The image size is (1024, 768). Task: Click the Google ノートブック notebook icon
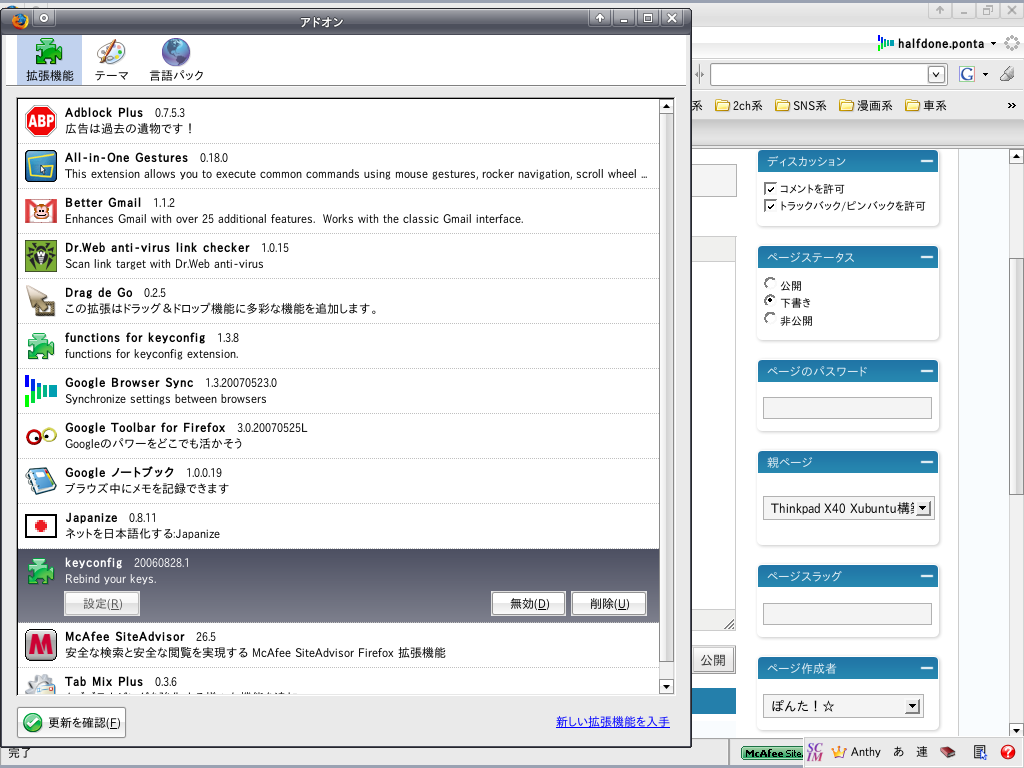[40, 481]
